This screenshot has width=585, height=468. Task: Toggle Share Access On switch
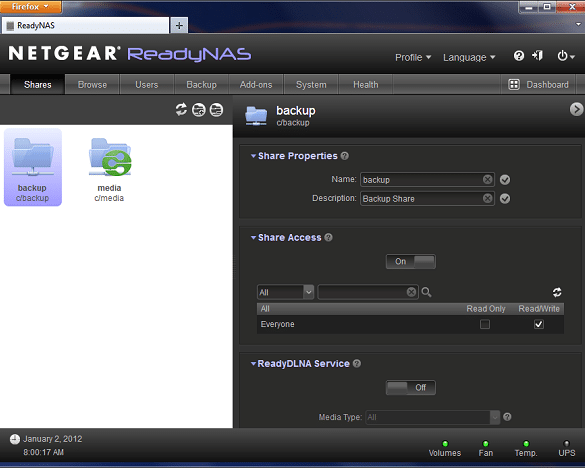pos(410,262)
